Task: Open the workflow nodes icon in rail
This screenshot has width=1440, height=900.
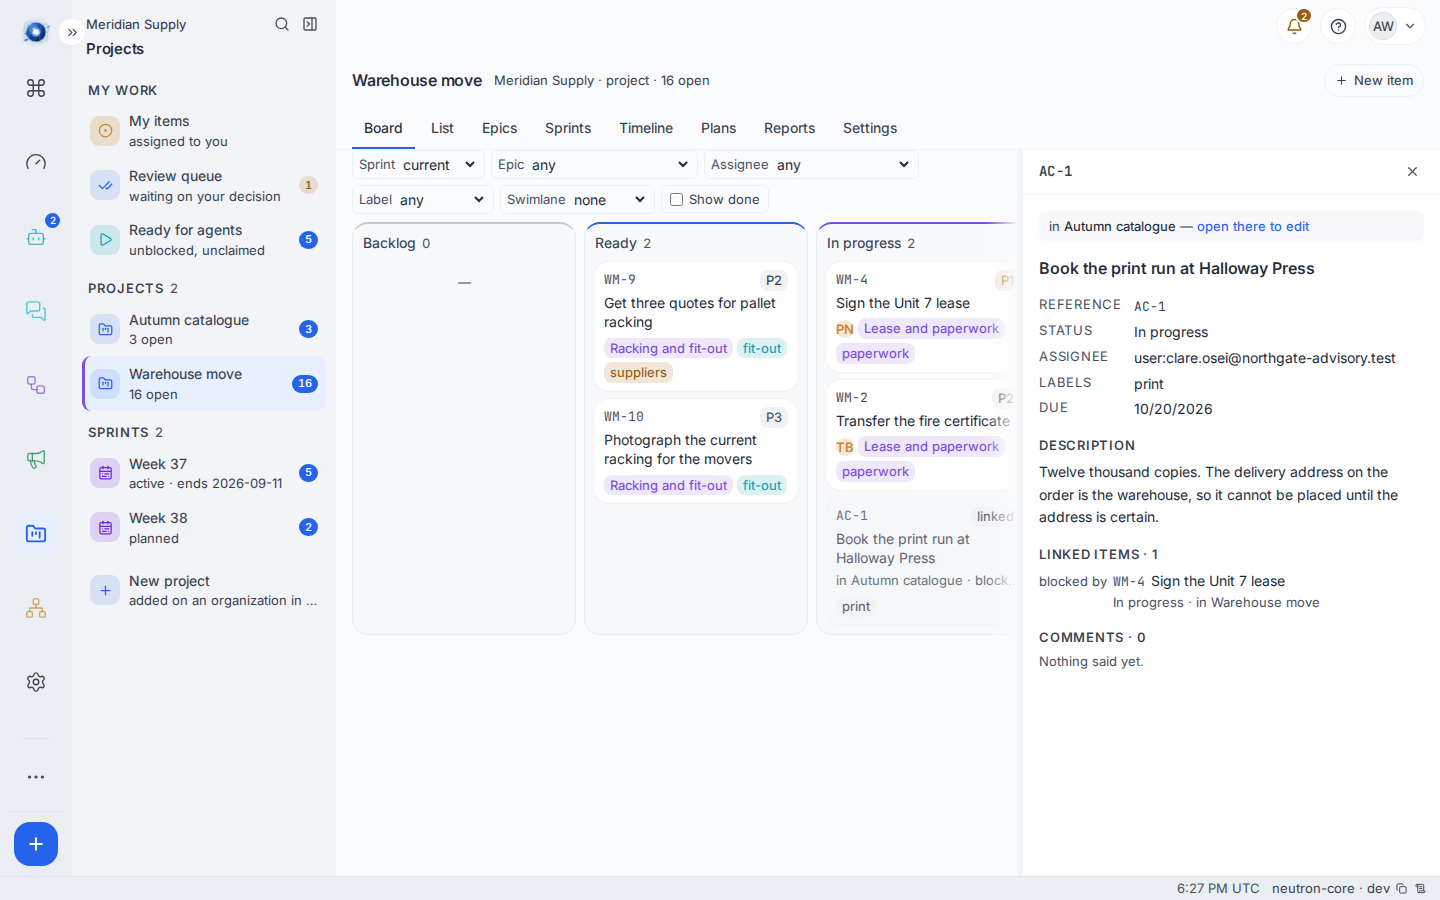Action: [x=36, y=385]
